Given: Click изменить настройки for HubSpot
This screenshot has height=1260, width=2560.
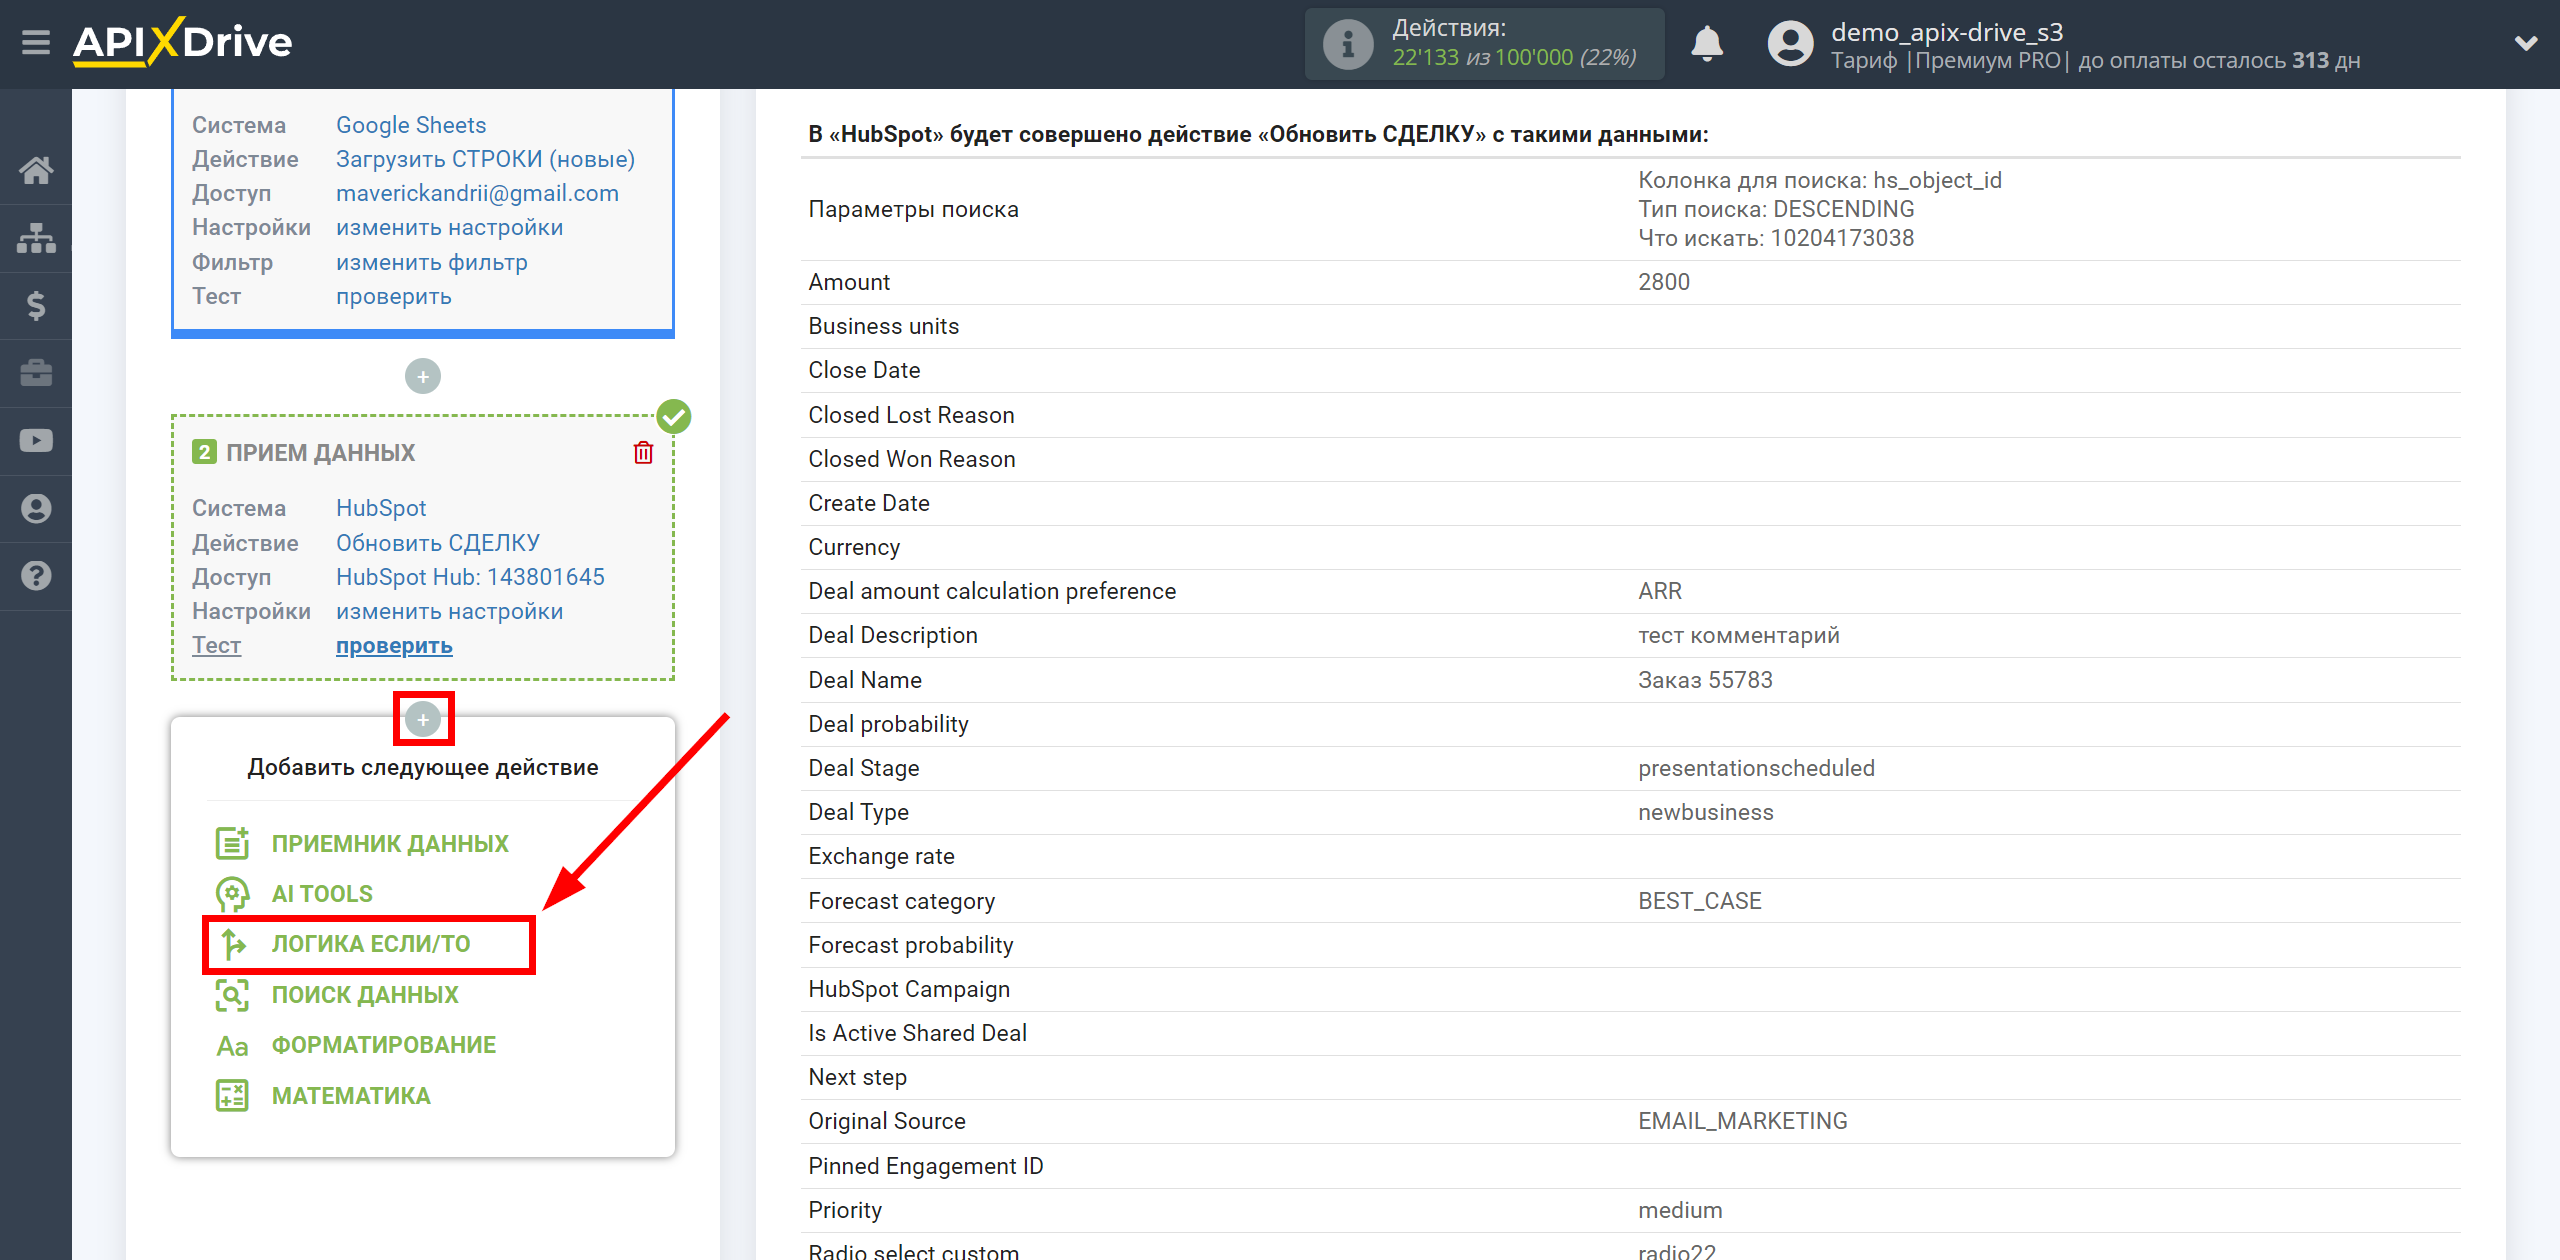Looking at the screenshot, I should (449, 611).
